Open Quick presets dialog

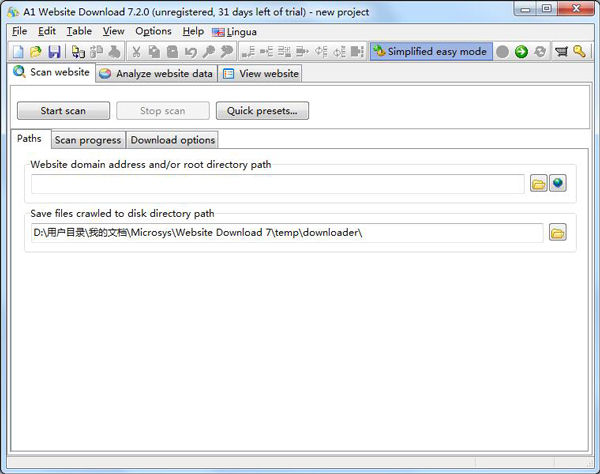tap(262, 111)
